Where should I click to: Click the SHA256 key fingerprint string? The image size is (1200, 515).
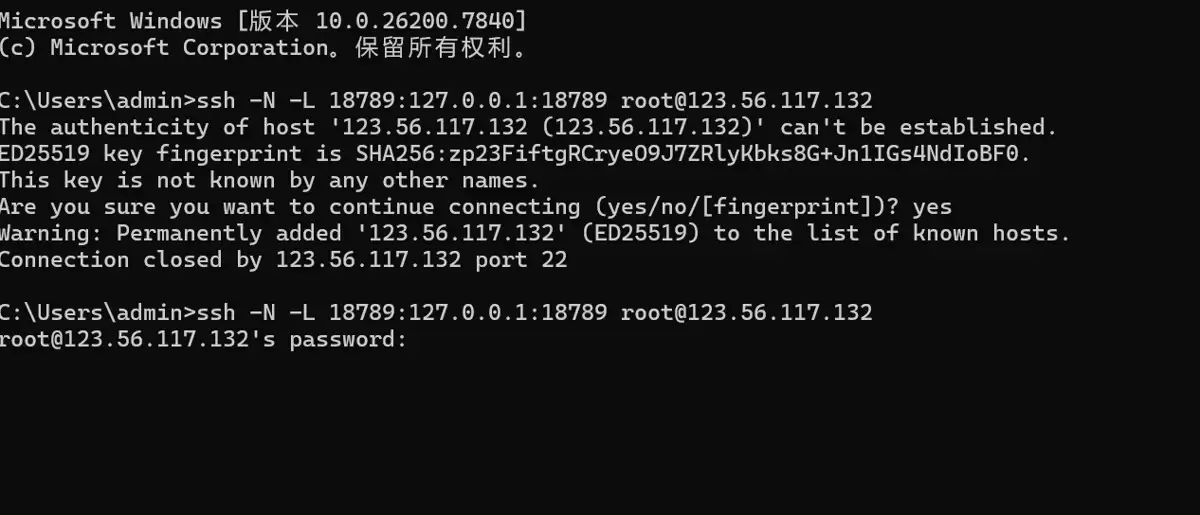coord(693,154)
